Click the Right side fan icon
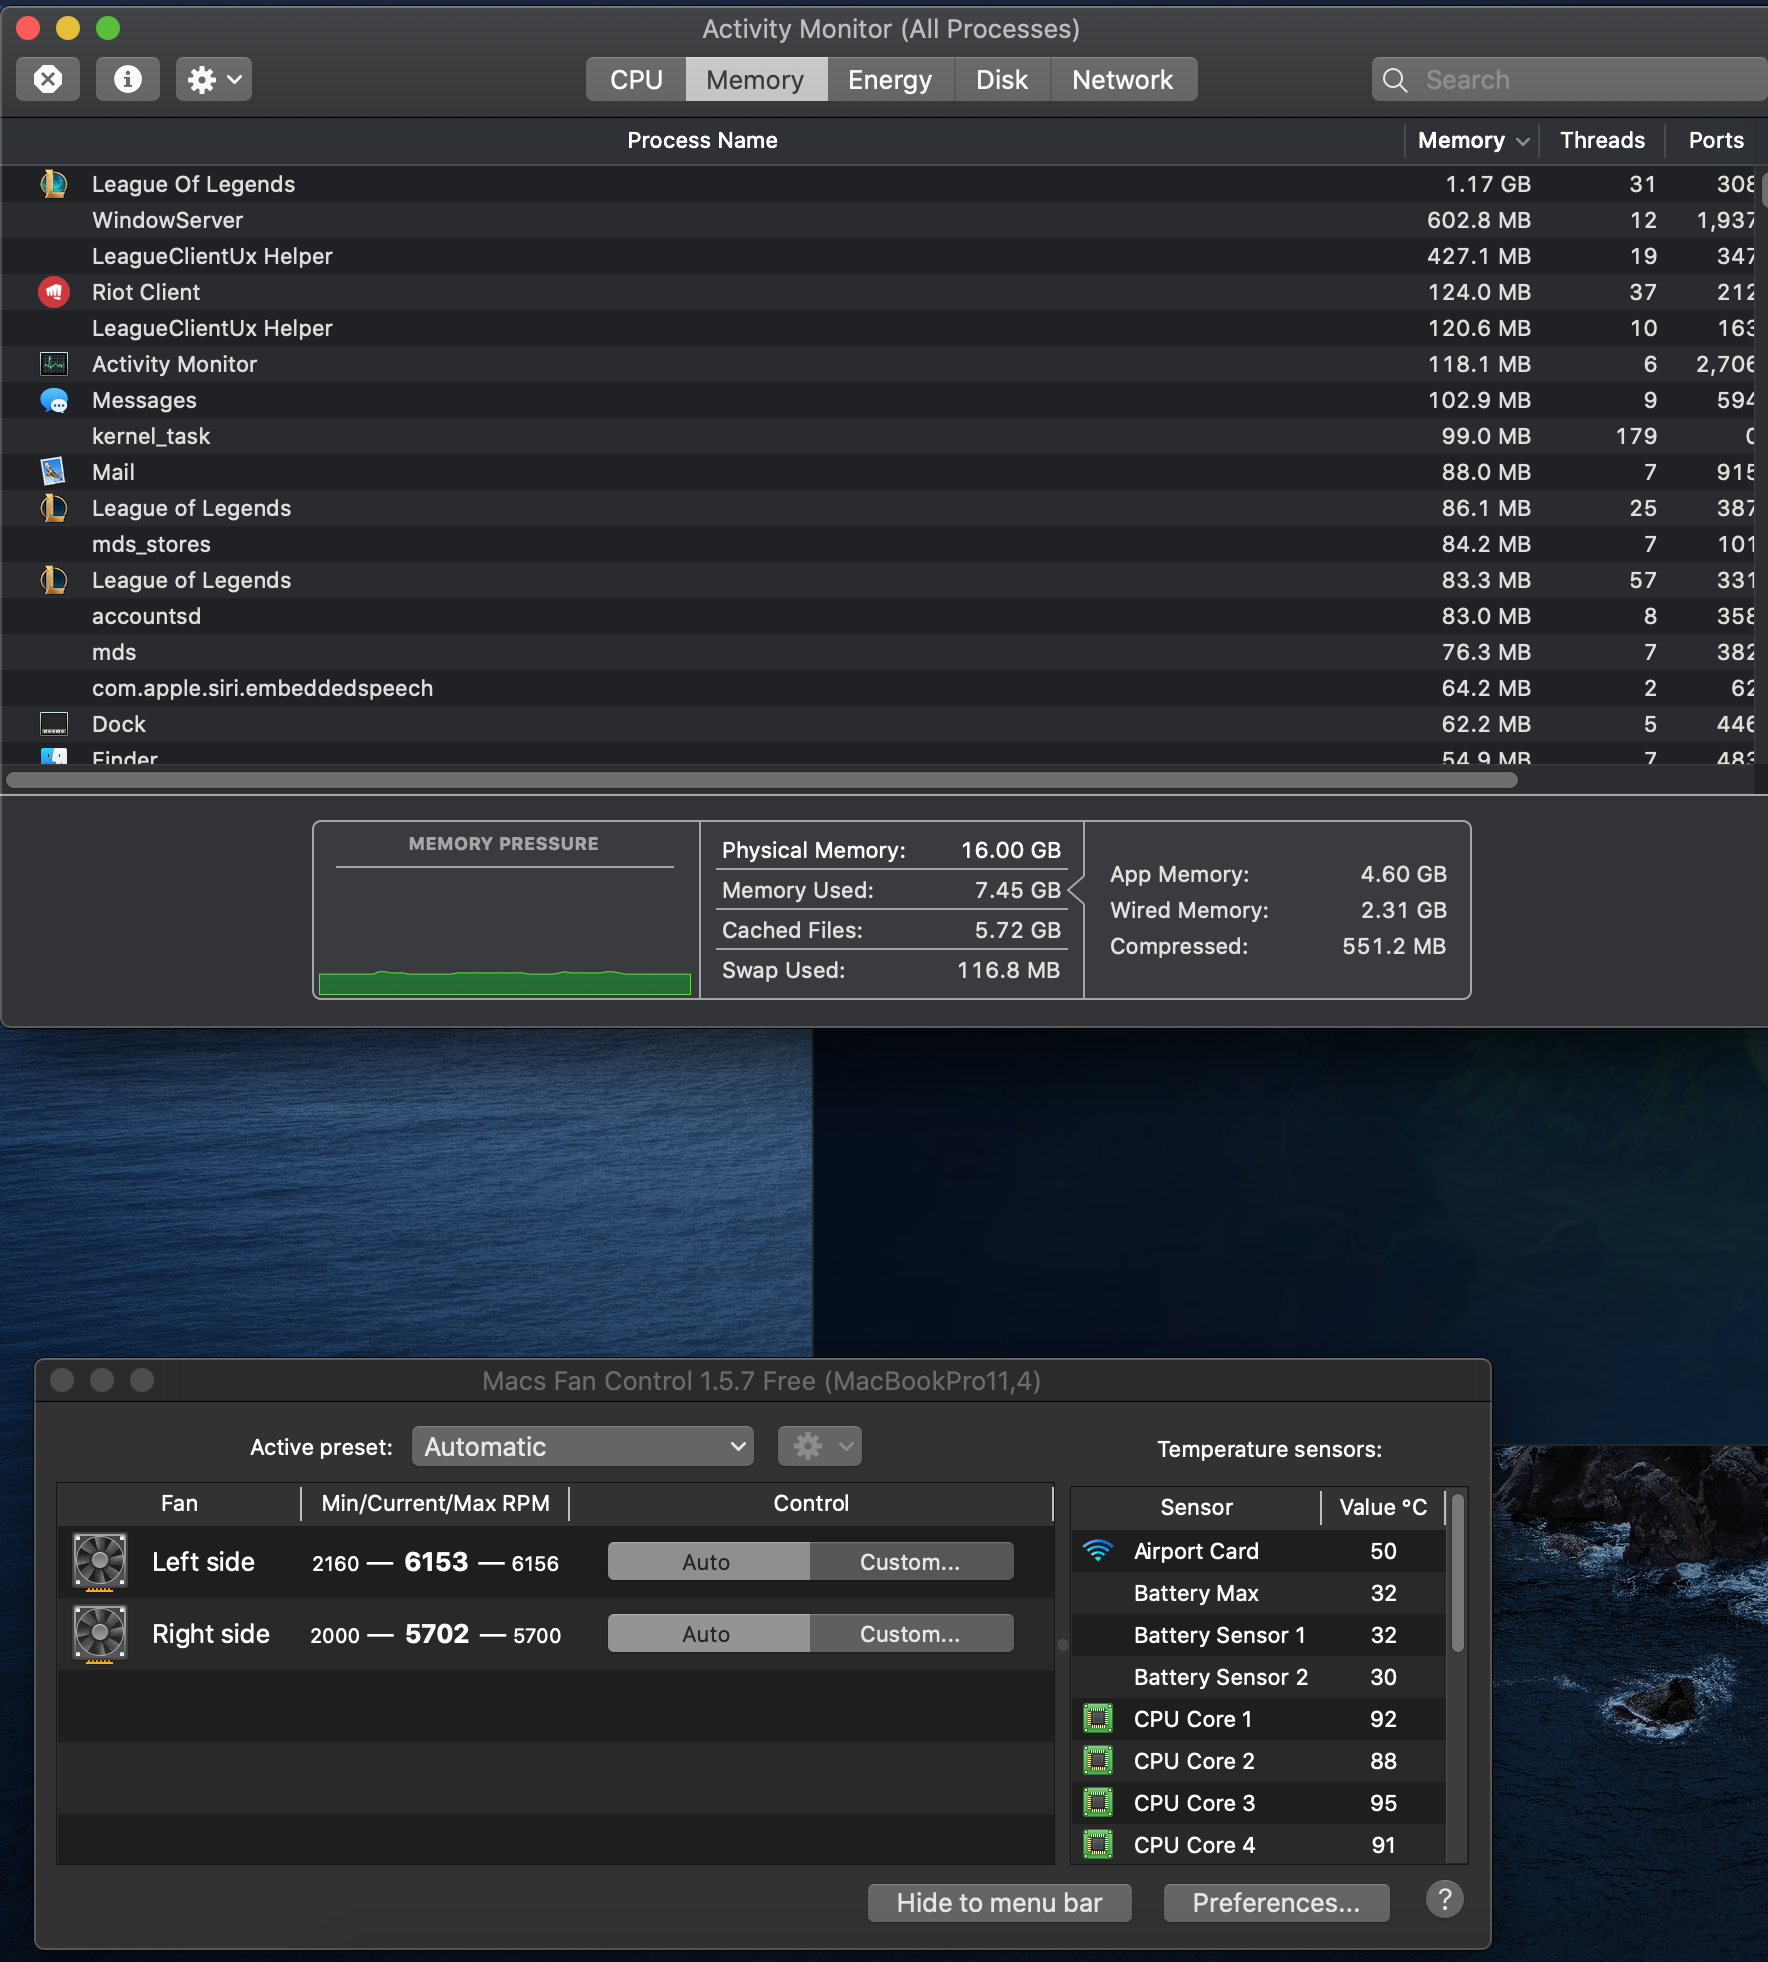This screenshot has height=1962, width=1768. [100, 1634]
